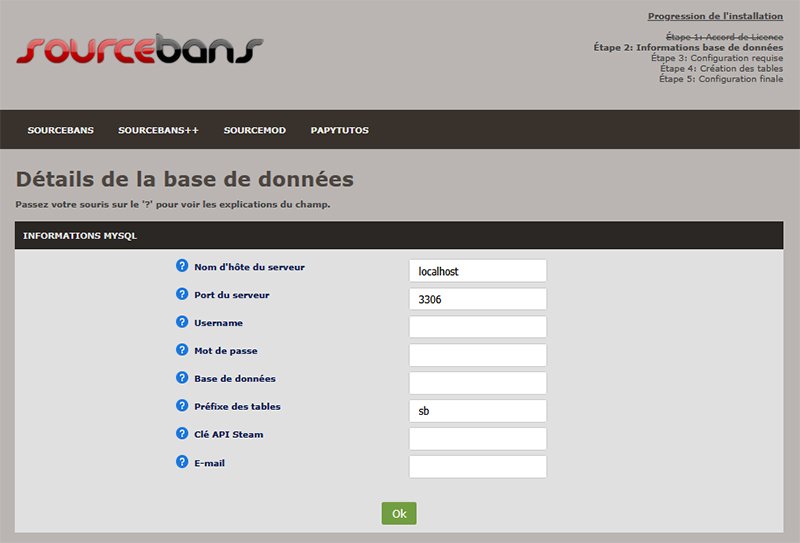Click the help icon beside Port du serveur
800x543 pixels.
click(182, 294)
